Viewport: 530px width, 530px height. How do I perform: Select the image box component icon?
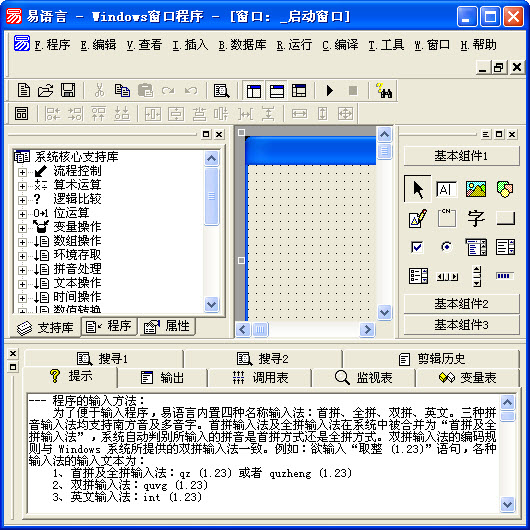tap(476, 189)
